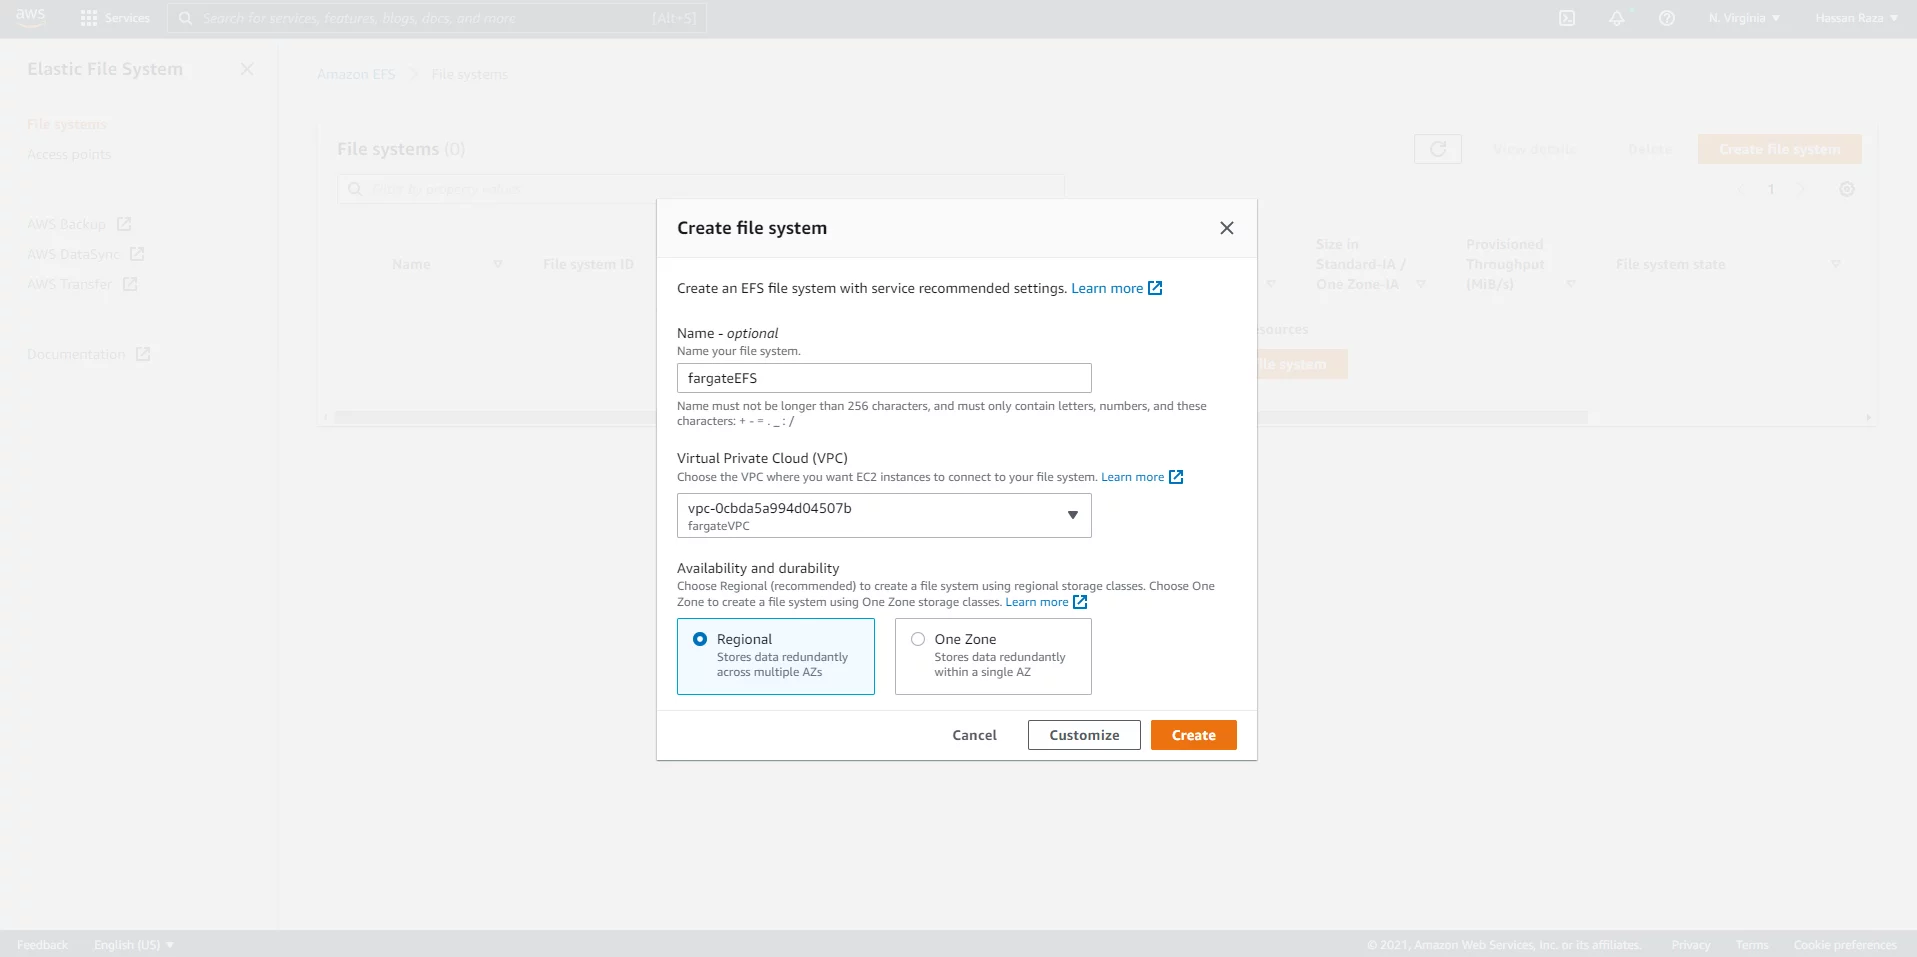Open the Hassan Raza account menu
The width and height of the screenshot is (1917, 957).
pyautogui.click(x=1856, y=18)
